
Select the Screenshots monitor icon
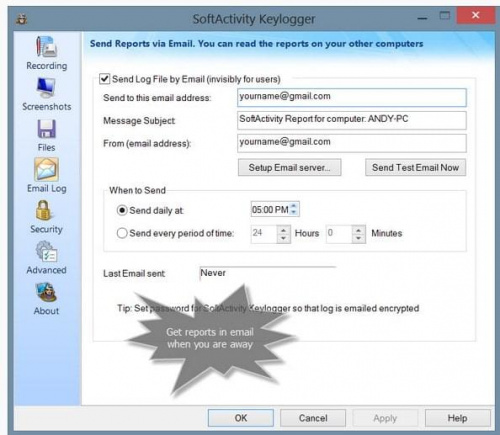coord(46,87)
